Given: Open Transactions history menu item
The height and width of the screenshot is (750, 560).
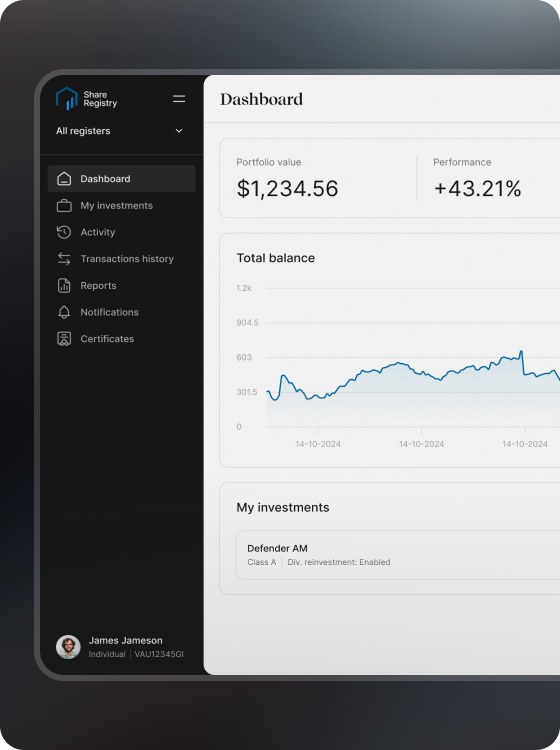Looking at the screenshot, I should 121,259.
